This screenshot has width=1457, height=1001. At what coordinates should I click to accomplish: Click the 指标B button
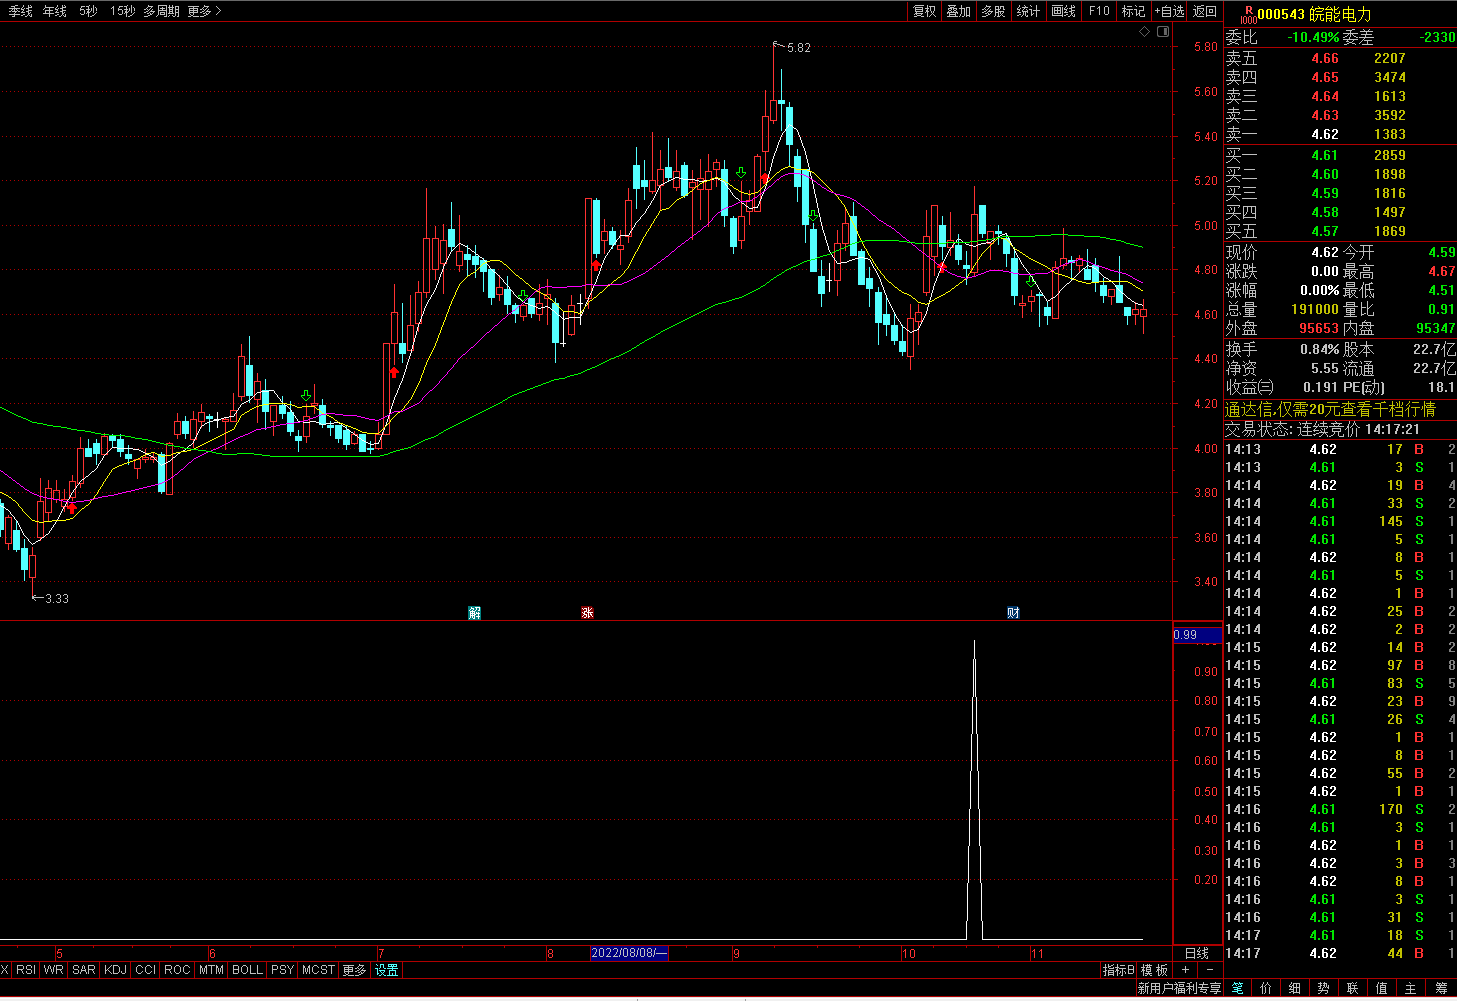[x=1119, y=970]
